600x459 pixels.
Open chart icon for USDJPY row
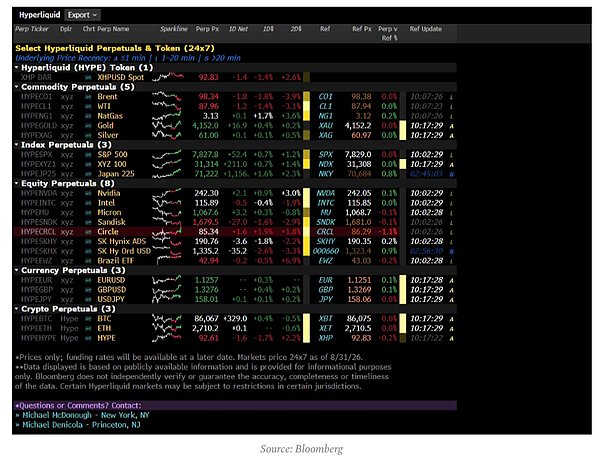[x=88, y=299]
